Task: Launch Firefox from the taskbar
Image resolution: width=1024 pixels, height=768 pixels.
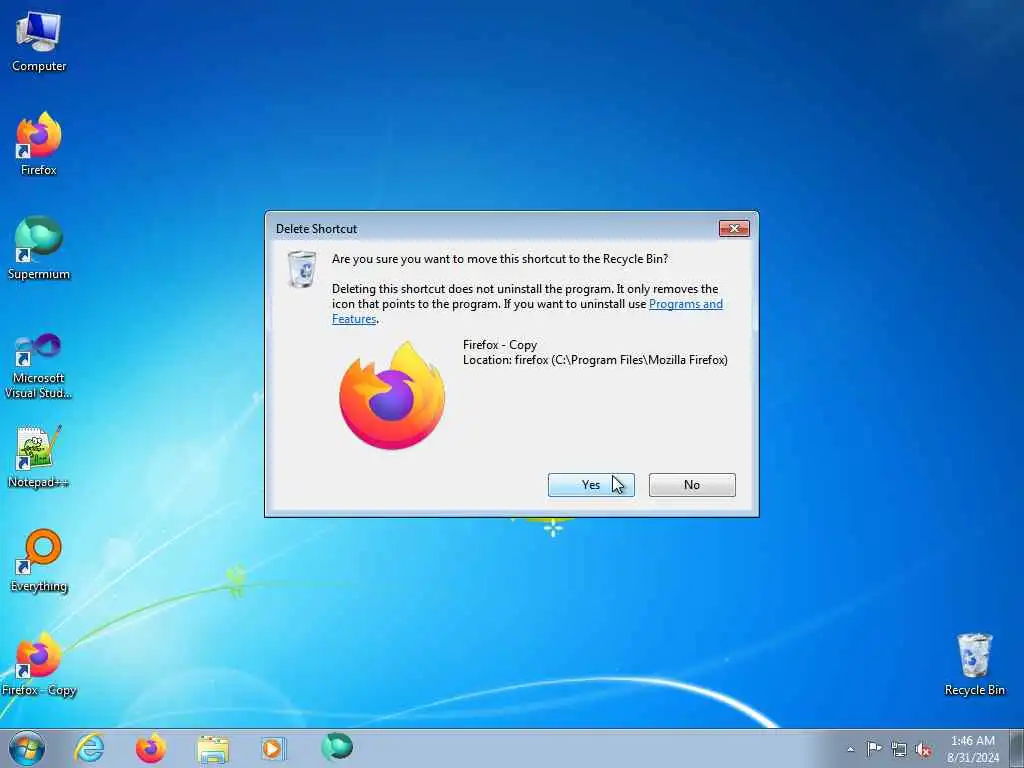Action: (x=151, y=748)
